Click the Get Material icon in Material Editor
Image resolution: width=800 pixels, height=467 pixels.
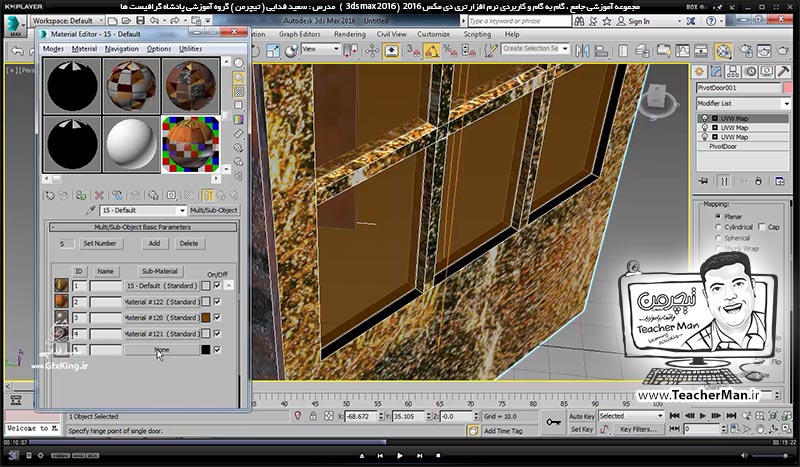(x=49, y=195)
